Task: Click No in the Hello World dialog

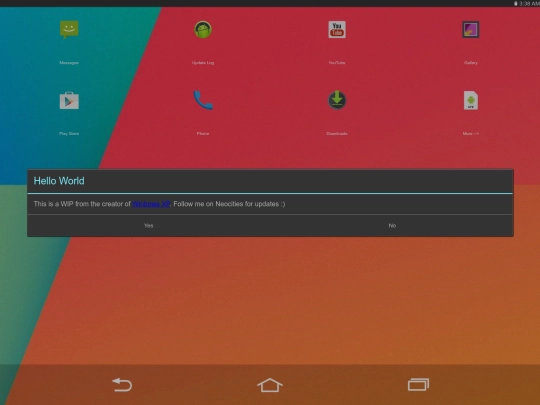Action: coord(392,226)
